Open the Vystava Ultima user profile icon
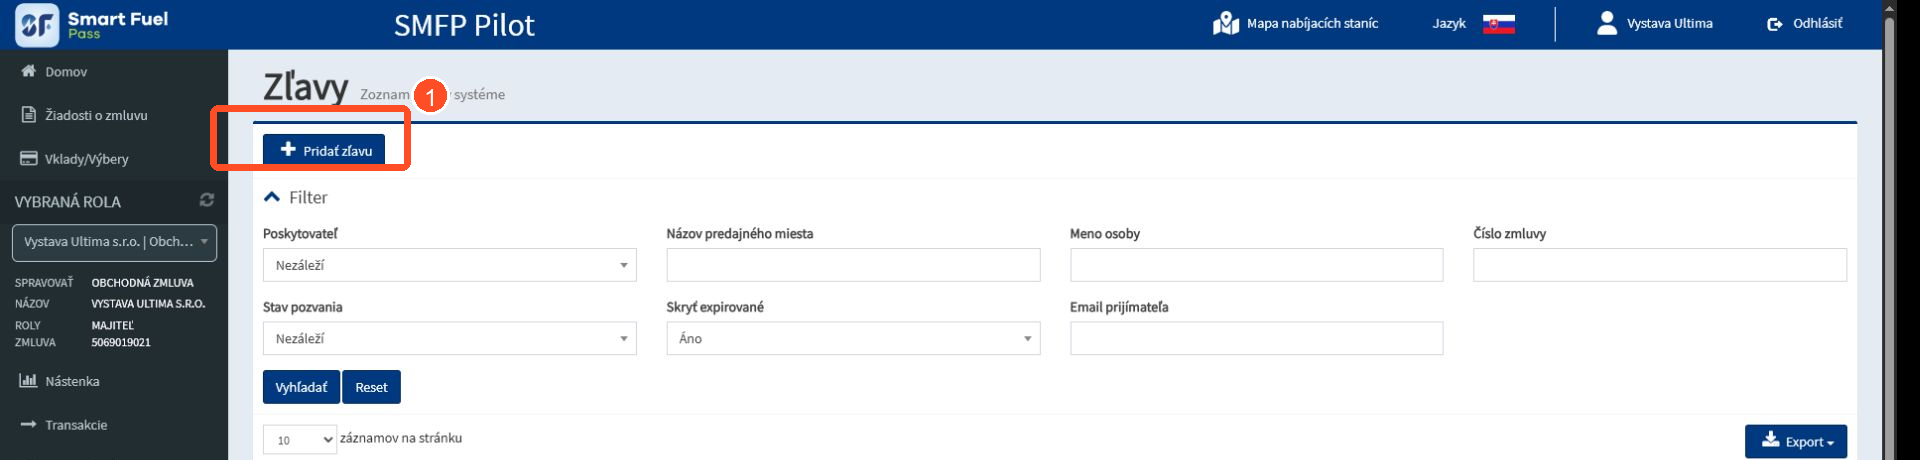The width and height of the screenshot is (1920, 460). pos(1606,23)
